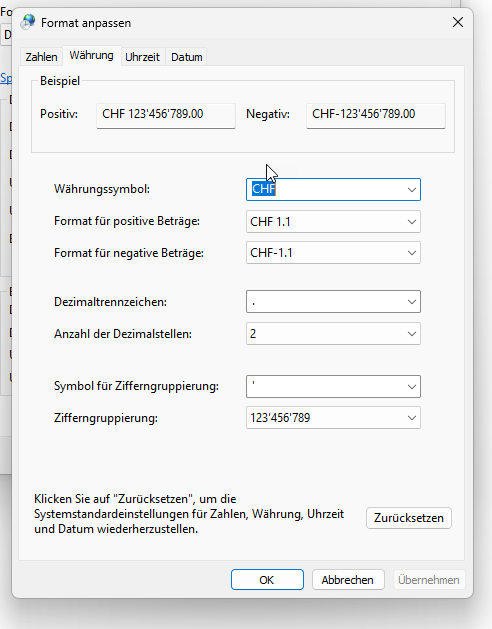Click the Symbol für Zifferngruppierung text field

325,386
